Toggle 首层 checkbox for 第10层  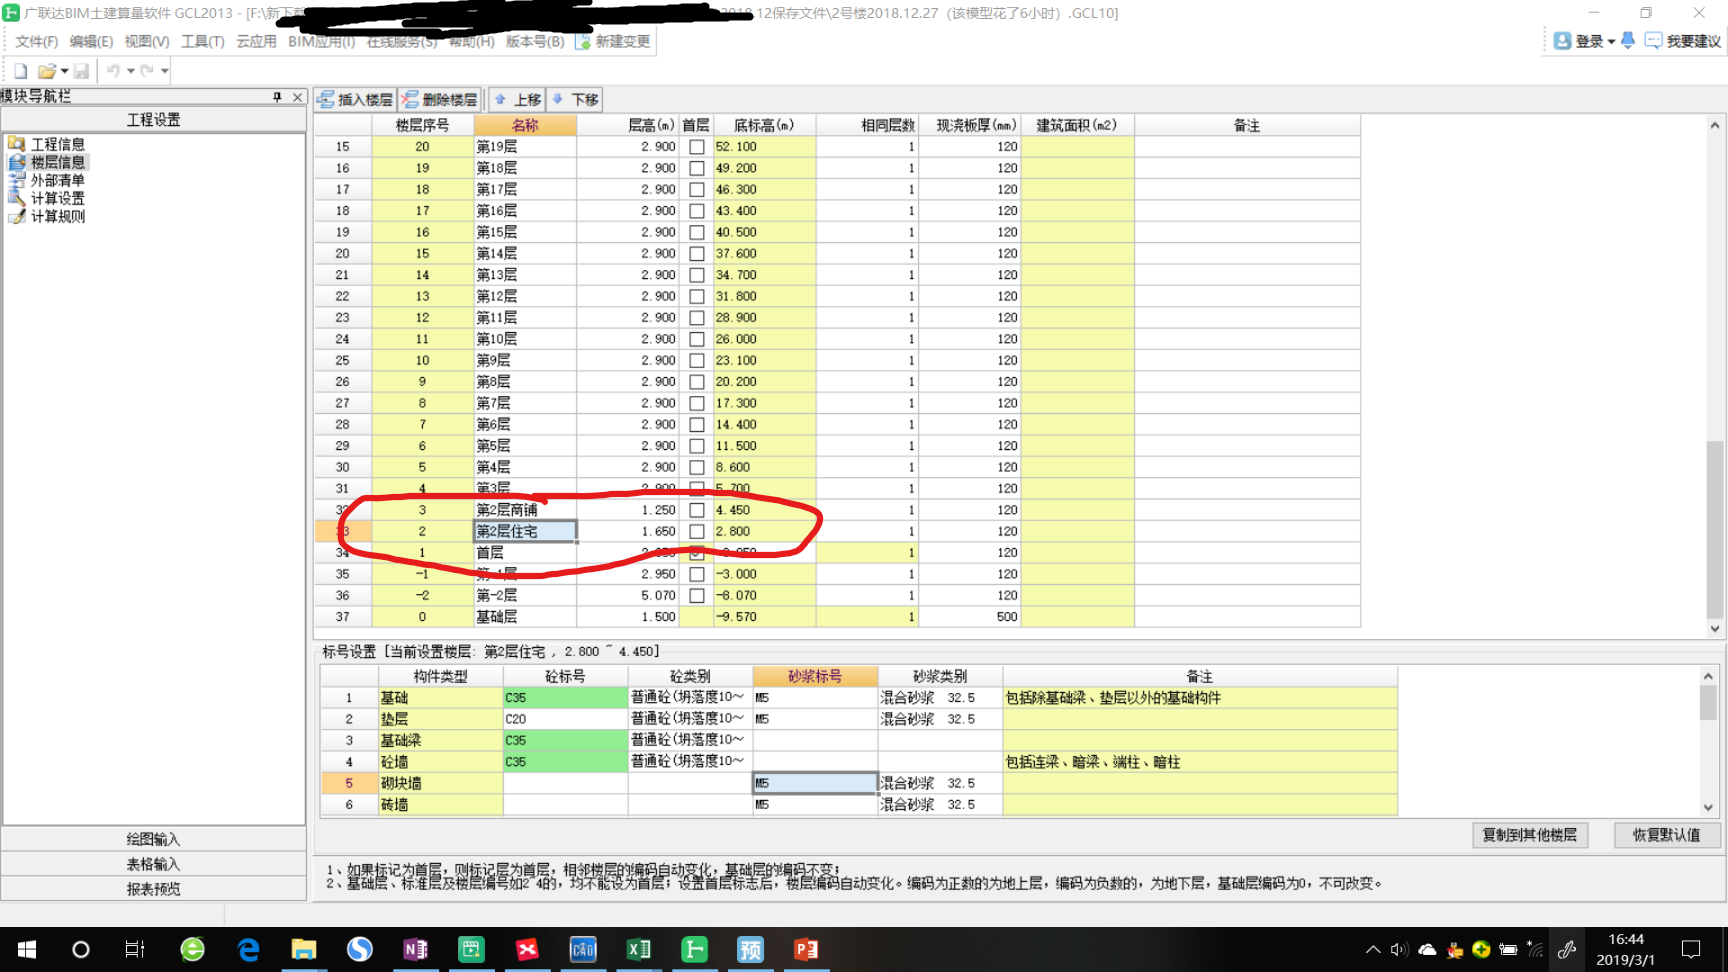coord(697,339)
